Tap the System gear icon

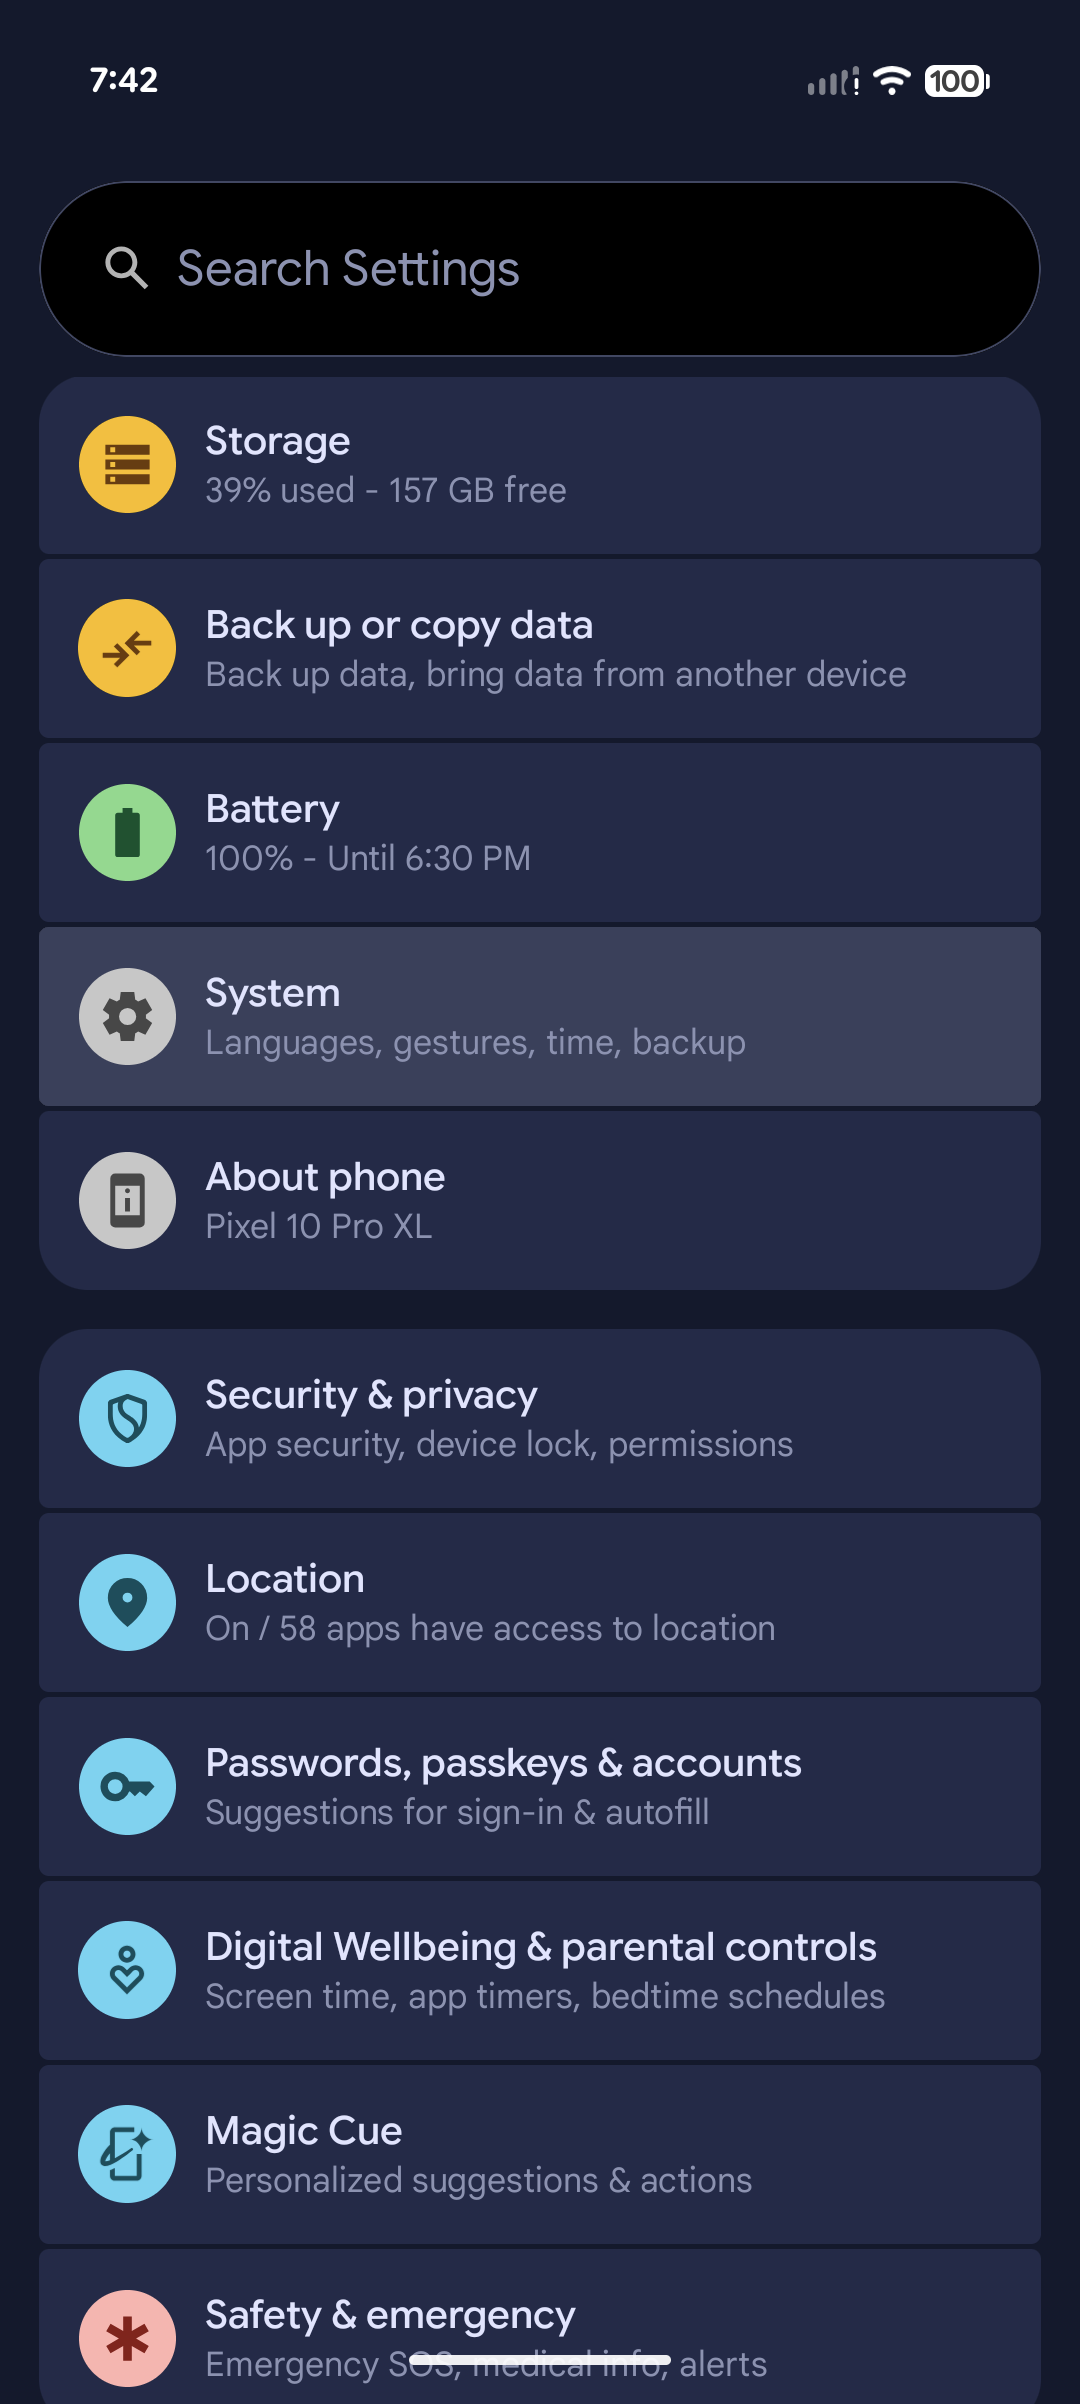click(x=127, y=1017)
